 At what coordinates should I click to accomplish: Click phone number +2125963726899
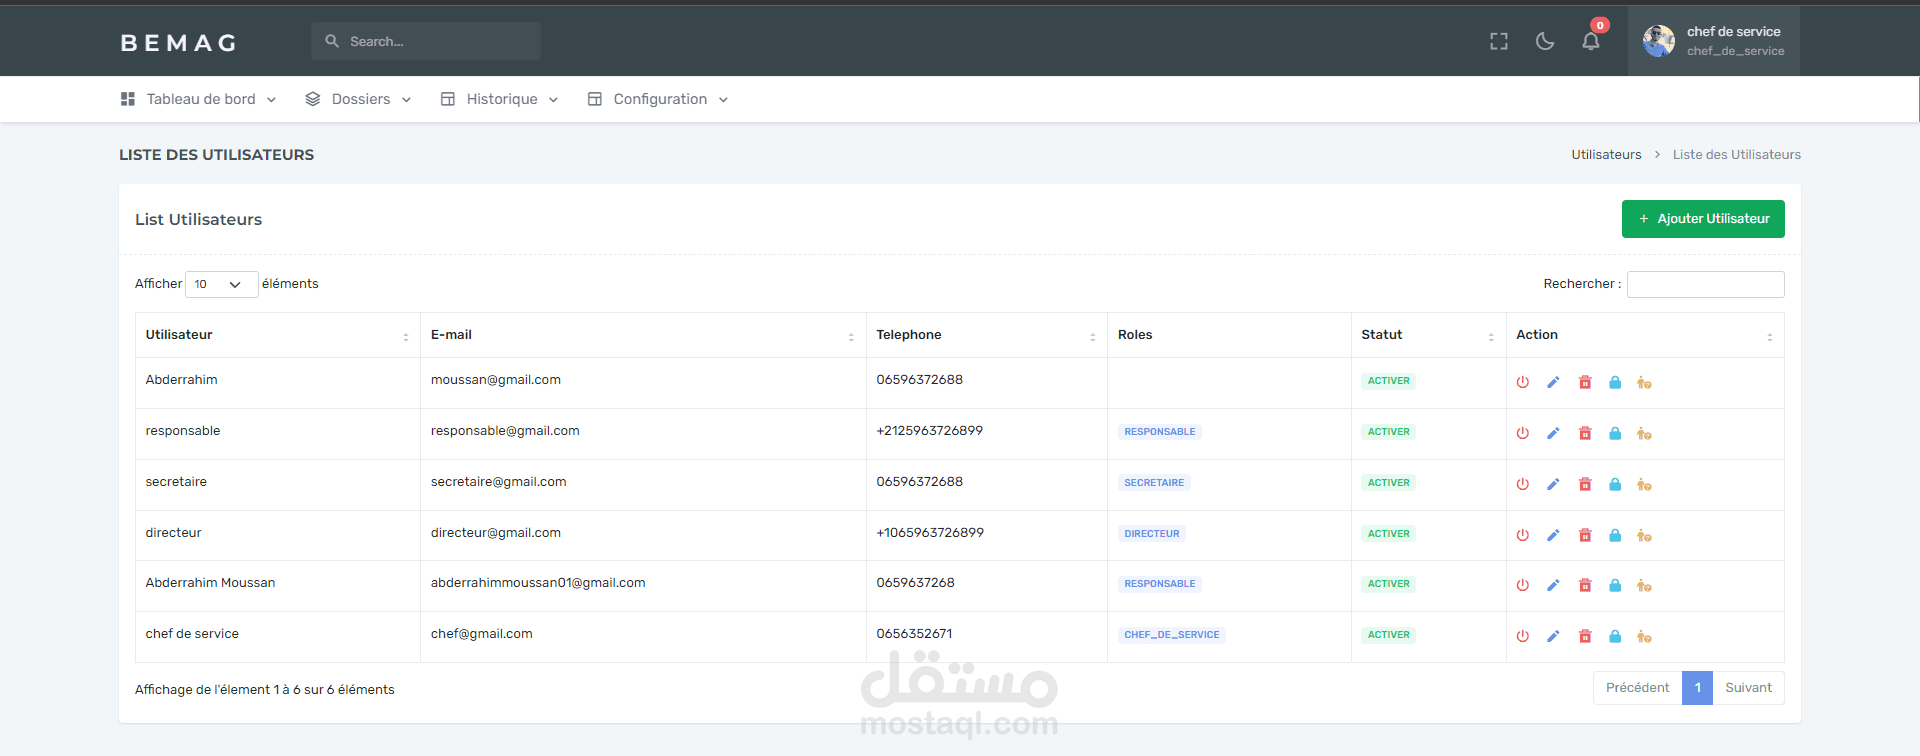tap(929, 431)
